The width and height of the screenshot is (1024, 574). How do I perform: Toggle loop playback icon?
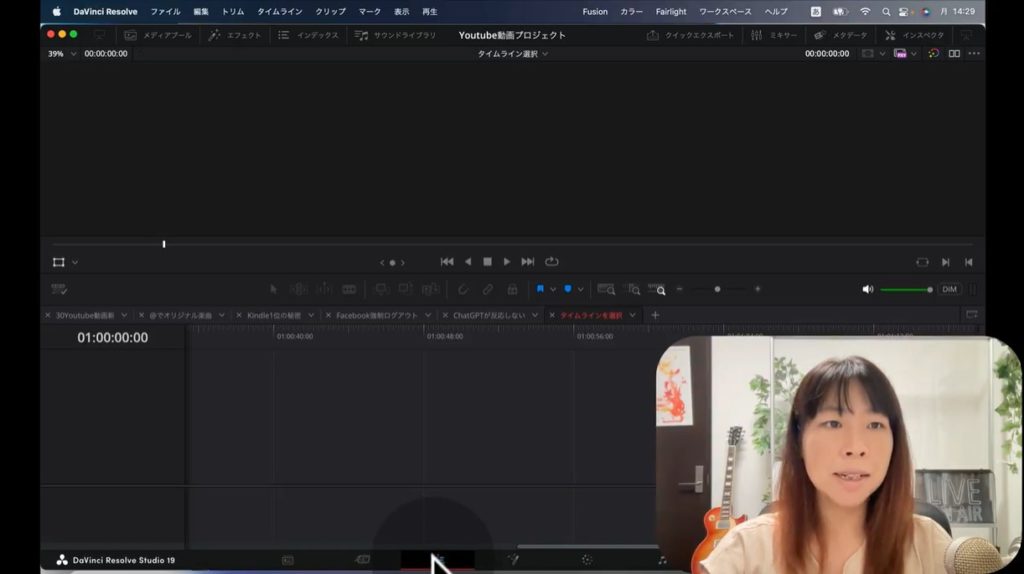(x=552, y=262)
